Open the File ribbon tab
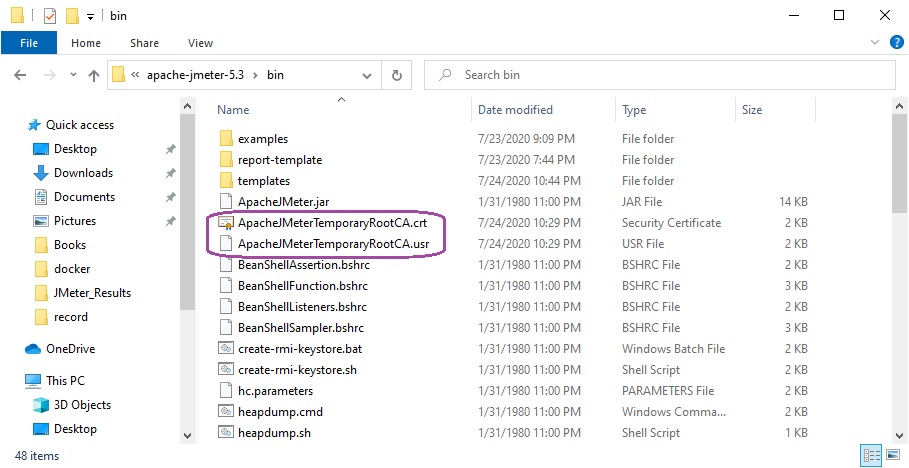 29,43
